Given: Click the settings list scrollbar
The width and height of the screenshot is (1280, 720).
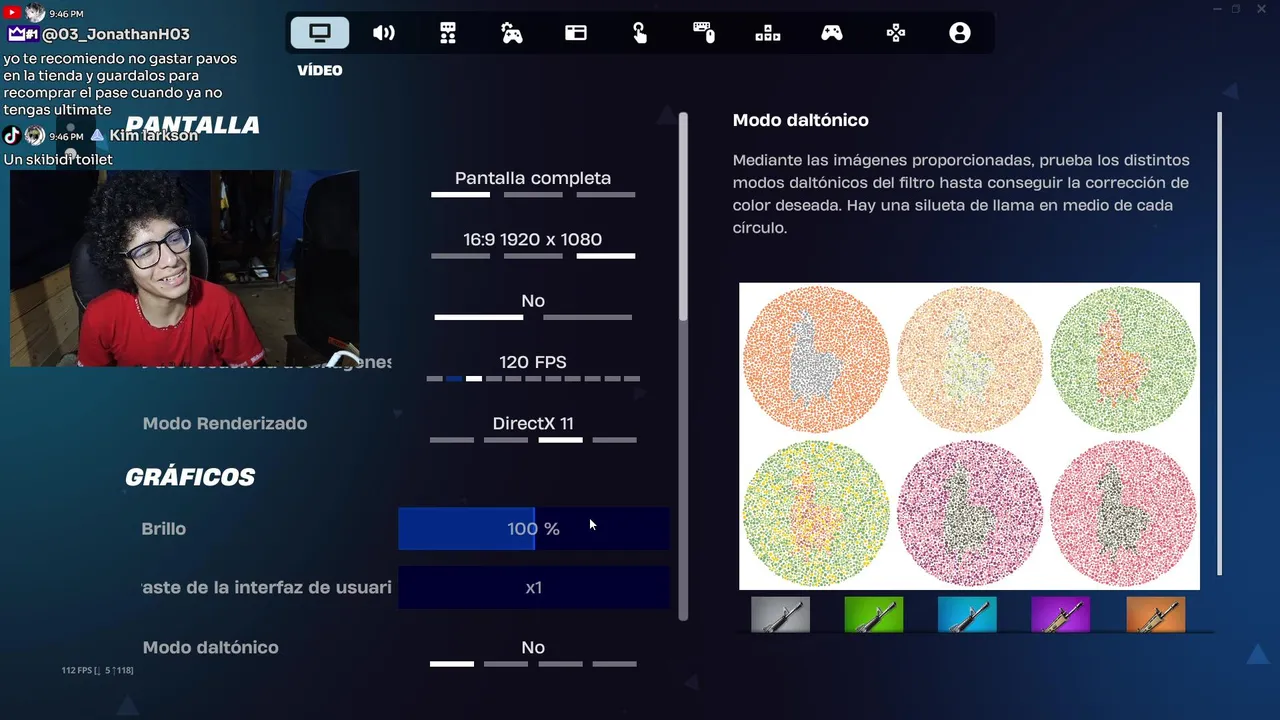Looking at the screenshot, I should pyautogui.click(x=683, y=216).
